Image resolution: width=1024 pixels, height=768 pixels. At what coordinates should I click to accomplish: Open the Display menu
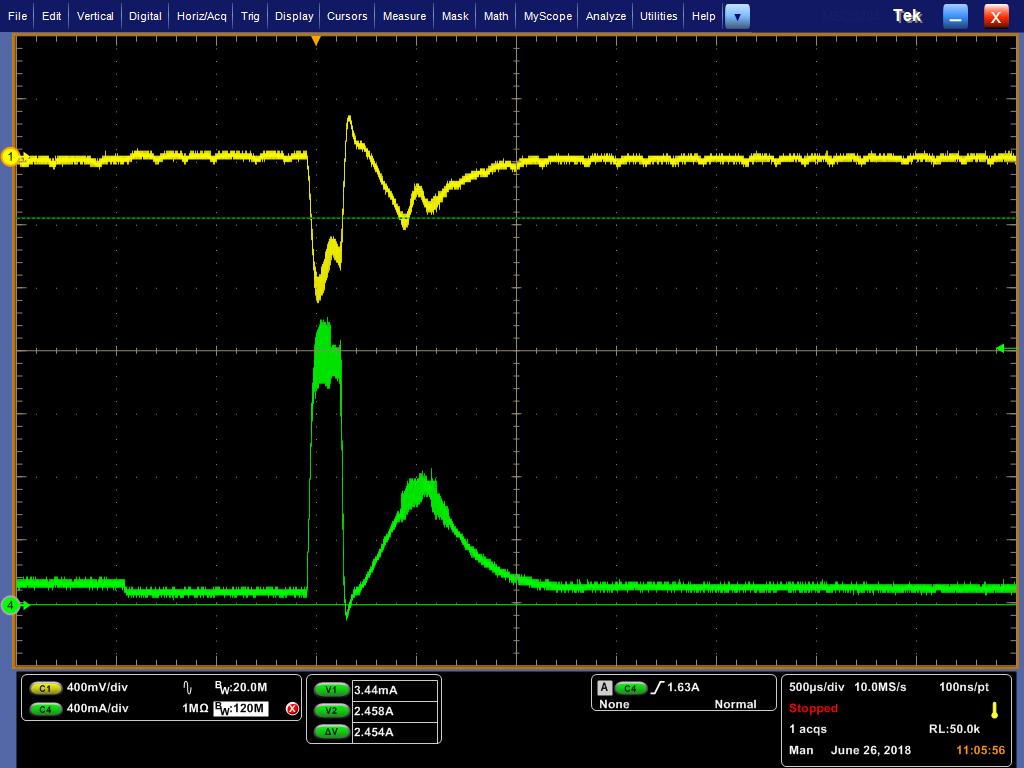click(294, 16)
